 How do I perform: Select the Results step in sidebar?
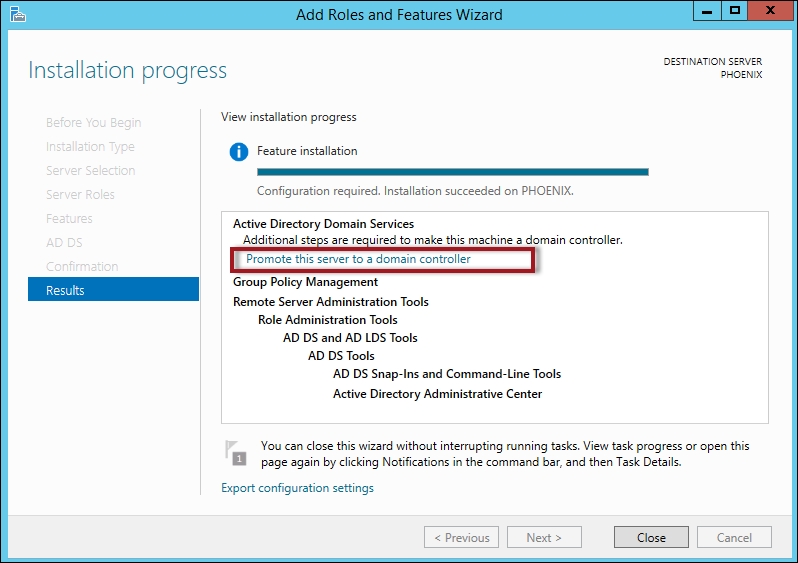click(x=113, y=290)
